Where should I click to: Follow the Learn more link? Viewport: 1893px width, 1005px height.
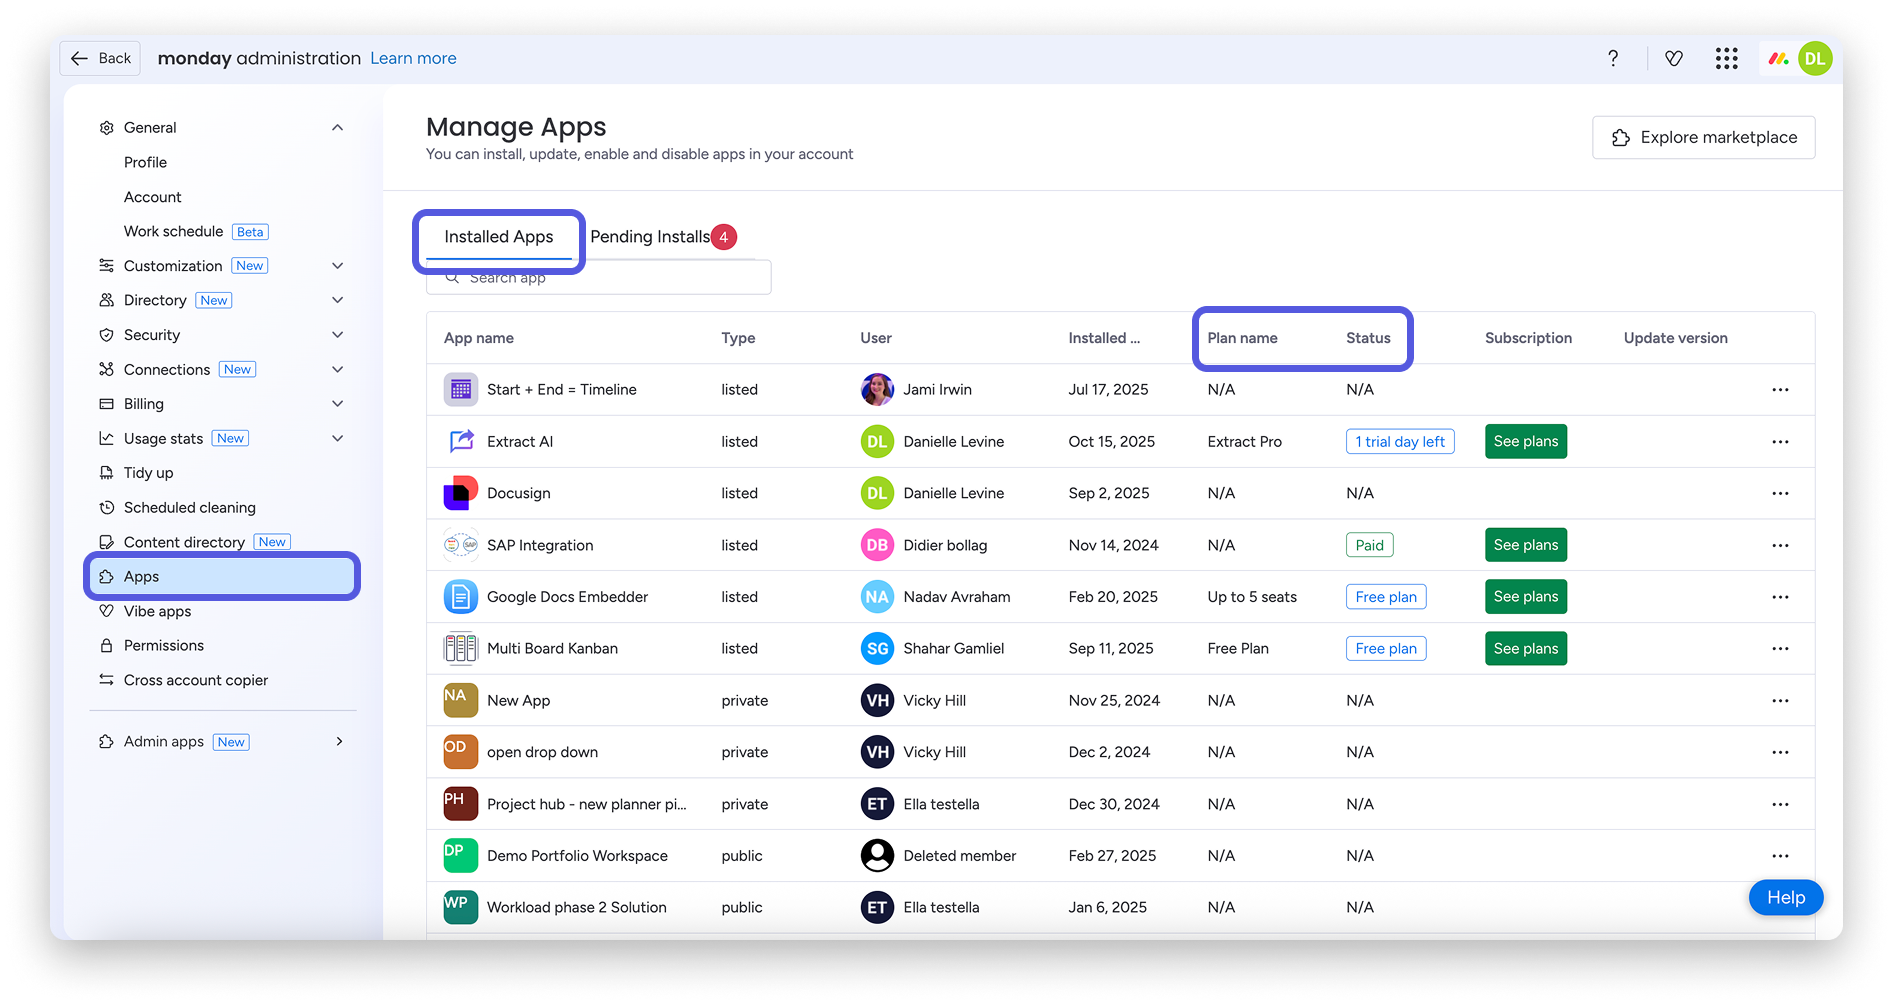pyautogui.click(x=413, y=58)
